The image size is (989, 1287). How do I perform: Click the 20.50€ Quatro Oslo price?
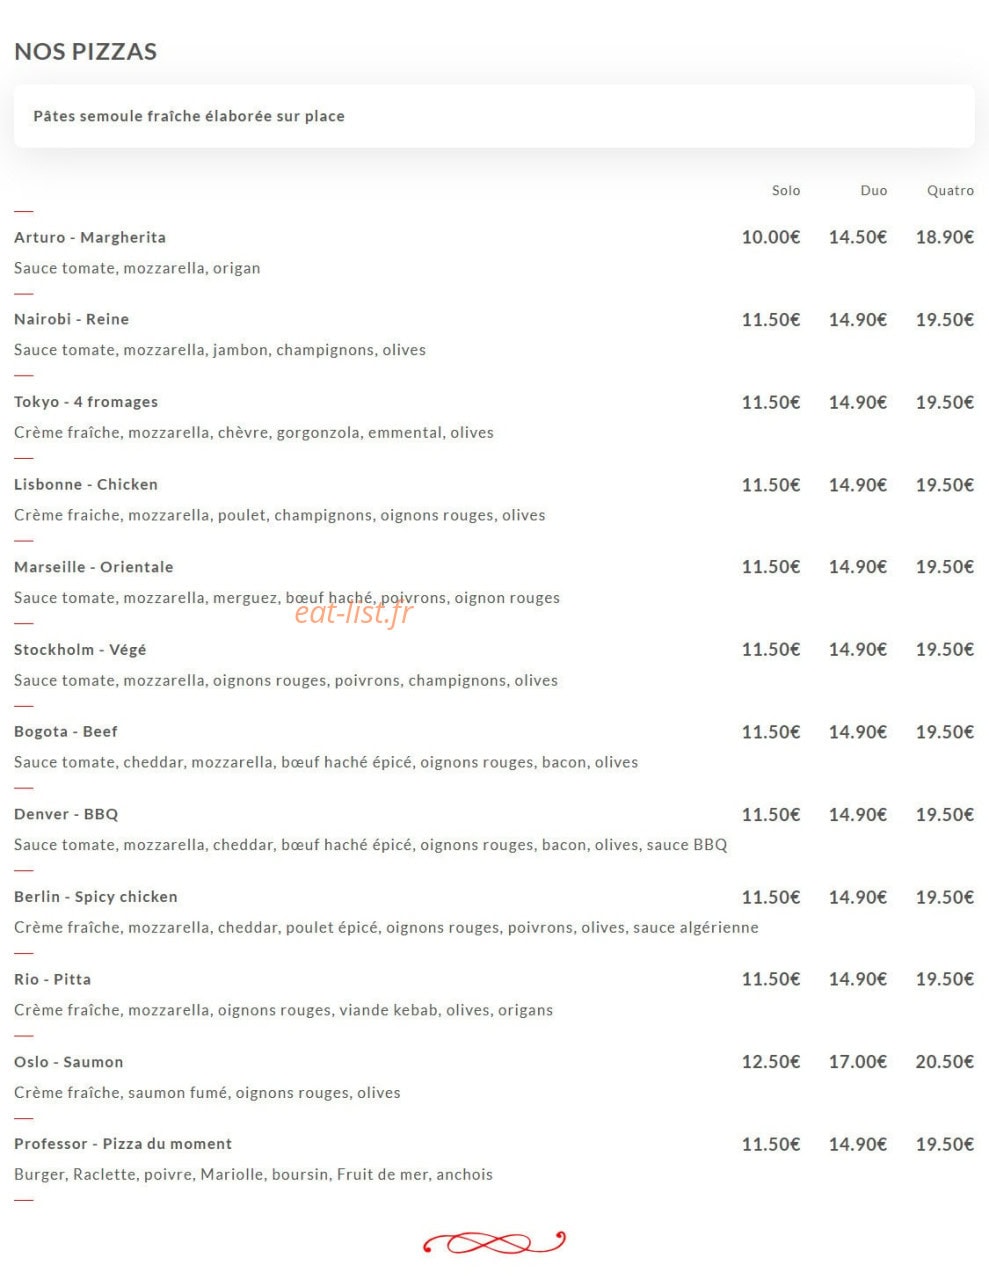(x=945, y=1062)
